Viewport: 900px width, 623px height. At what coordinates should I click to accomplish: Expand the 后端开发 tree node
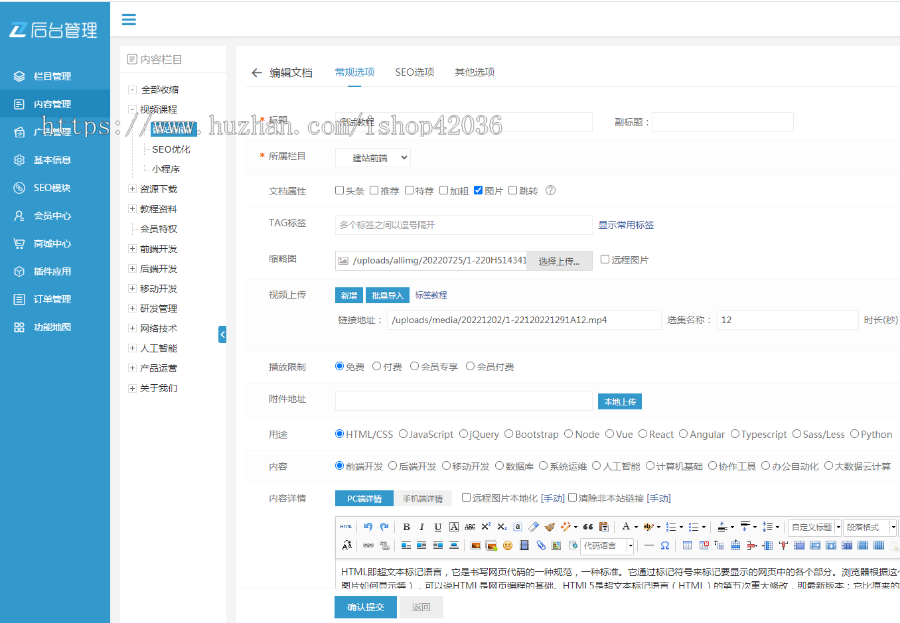(x=132, y=269)
